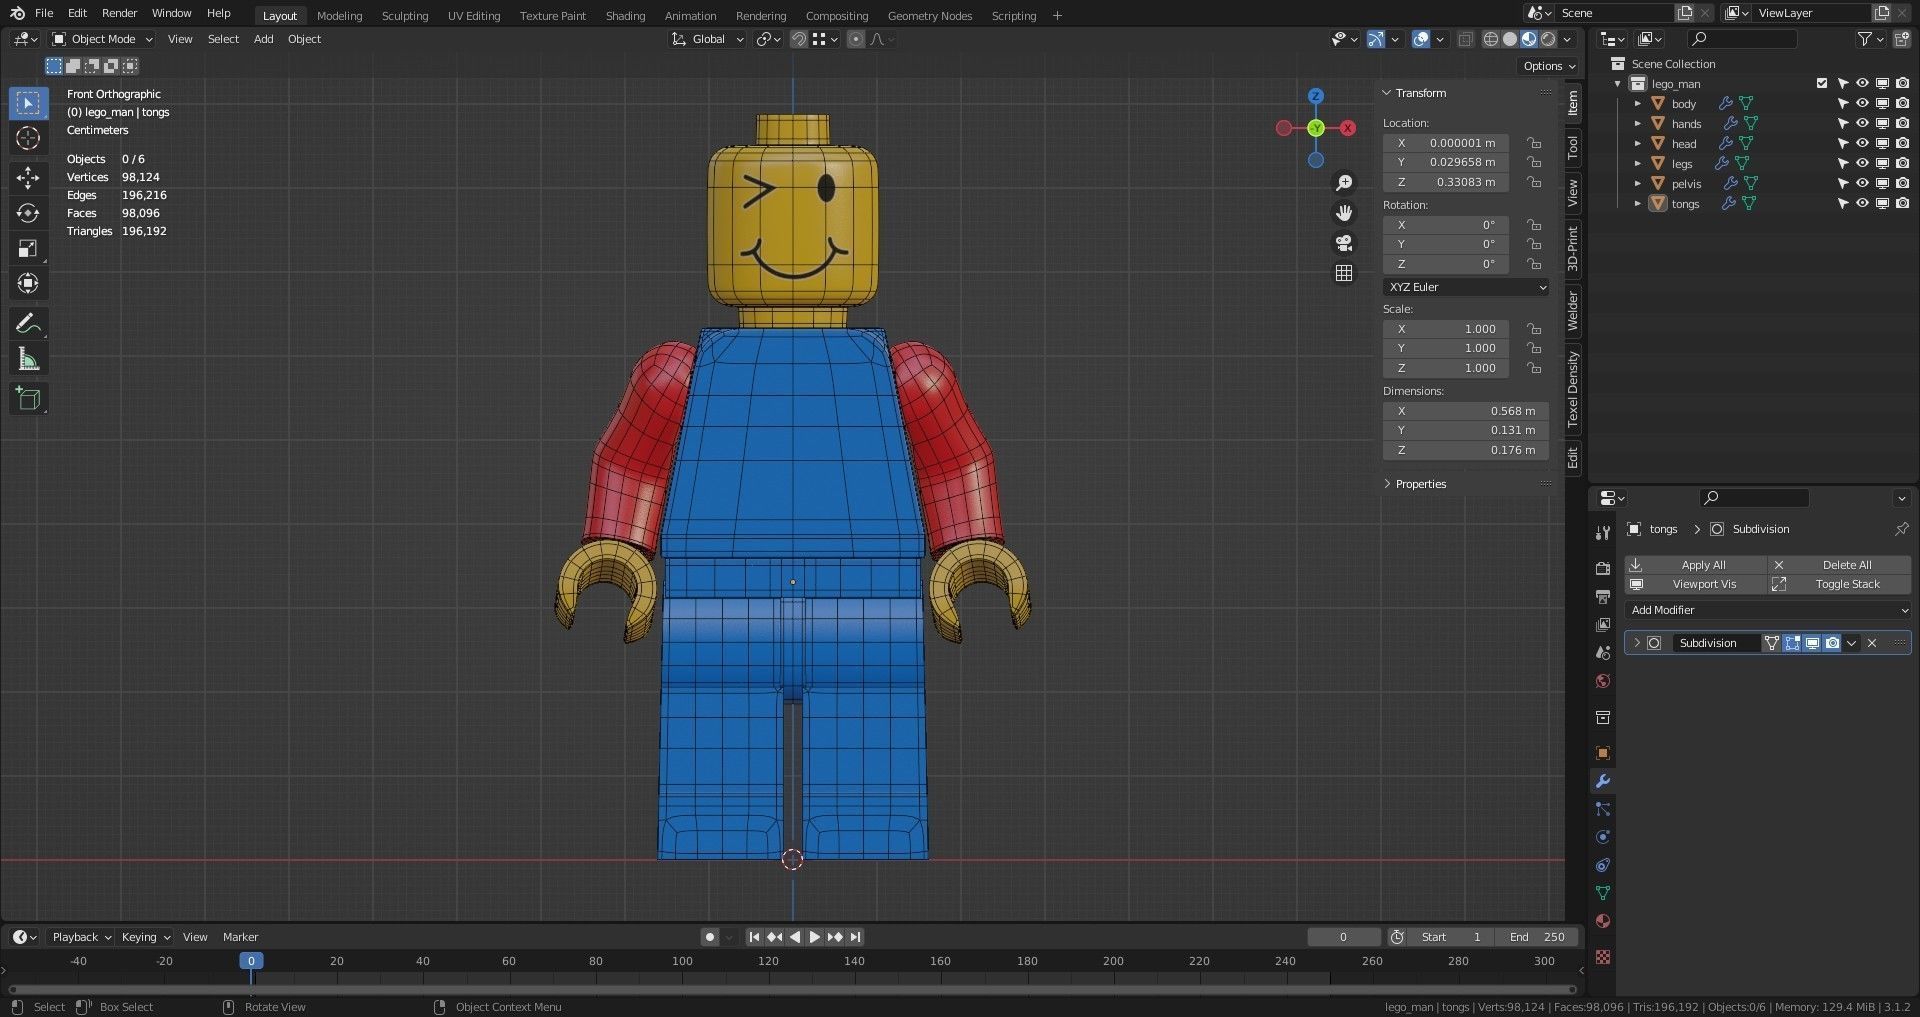1920x1017 pixels.
Task: Pick the combined Transform tool
Action: pos(28,283)
